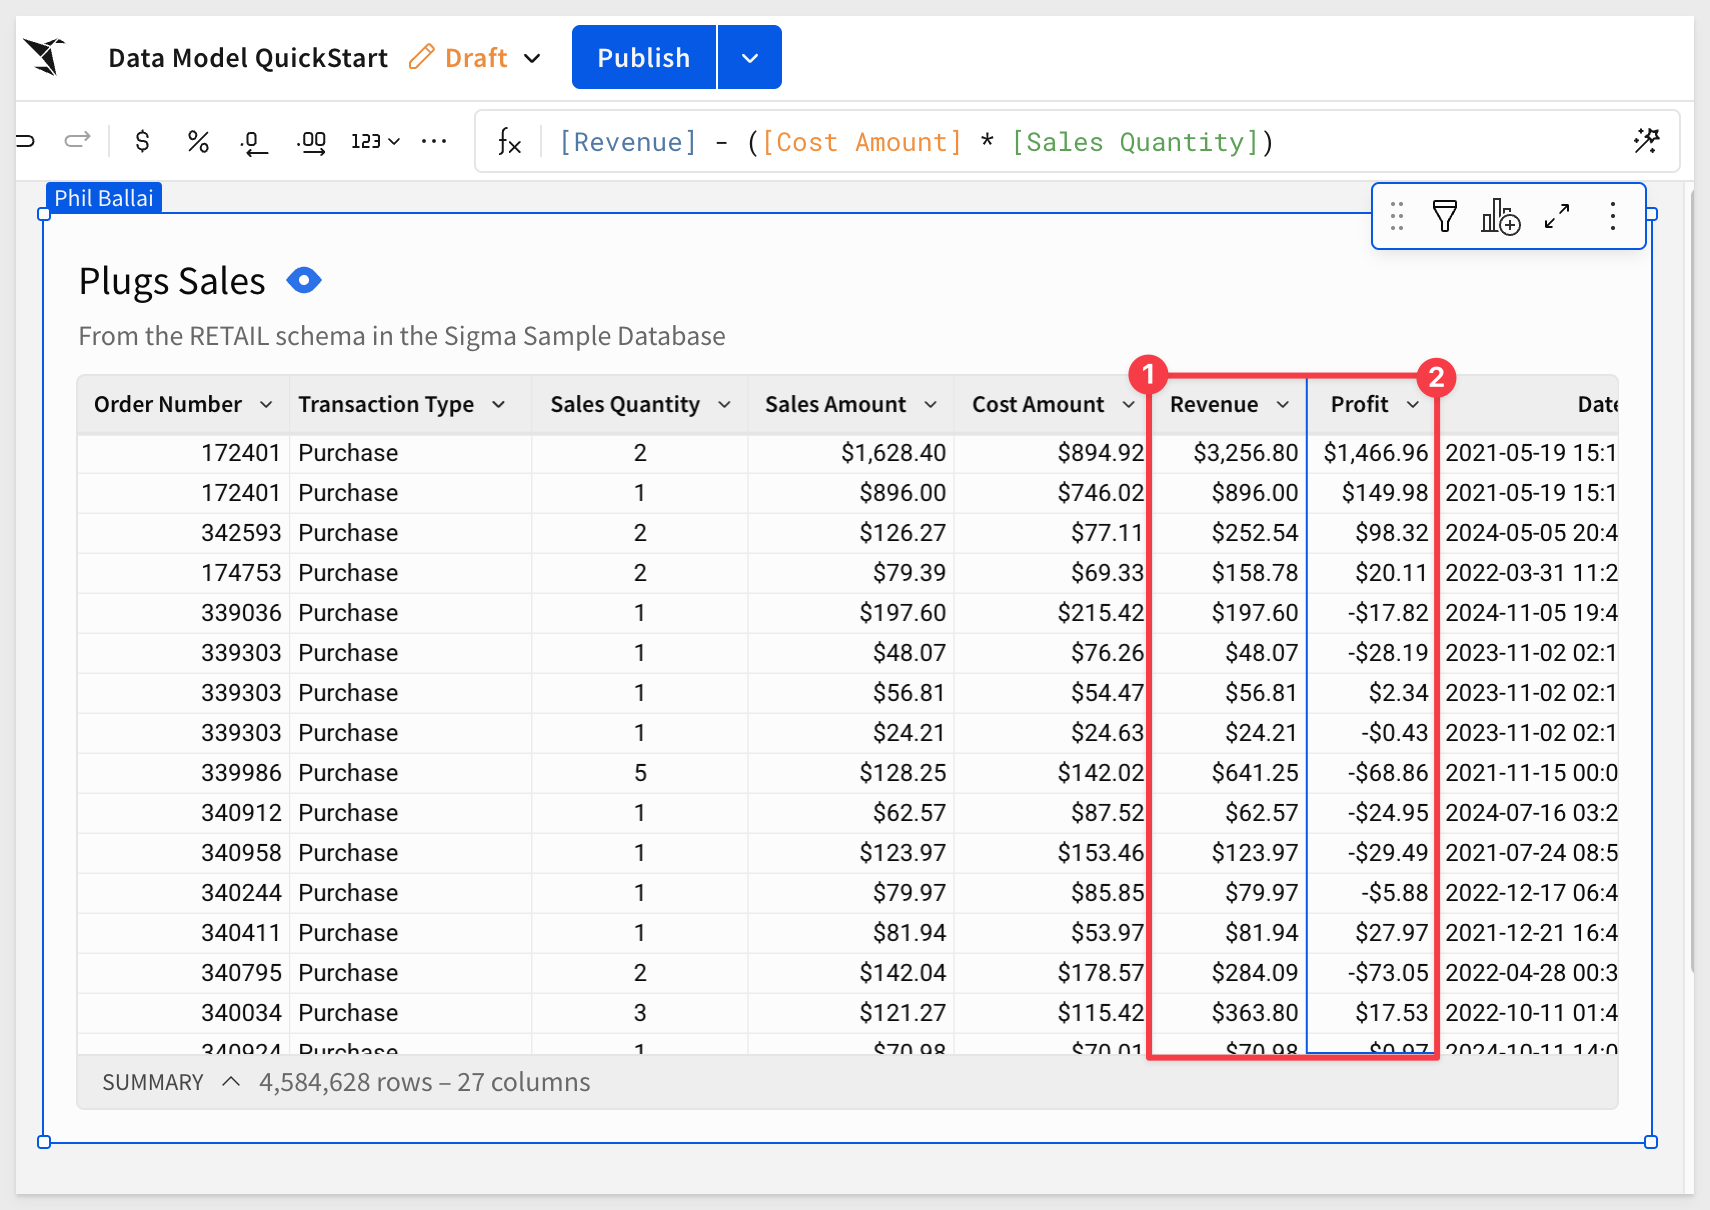Click the magic wand formula assistant icon
This screenshot has height=1210, width=1710.
1646,141
